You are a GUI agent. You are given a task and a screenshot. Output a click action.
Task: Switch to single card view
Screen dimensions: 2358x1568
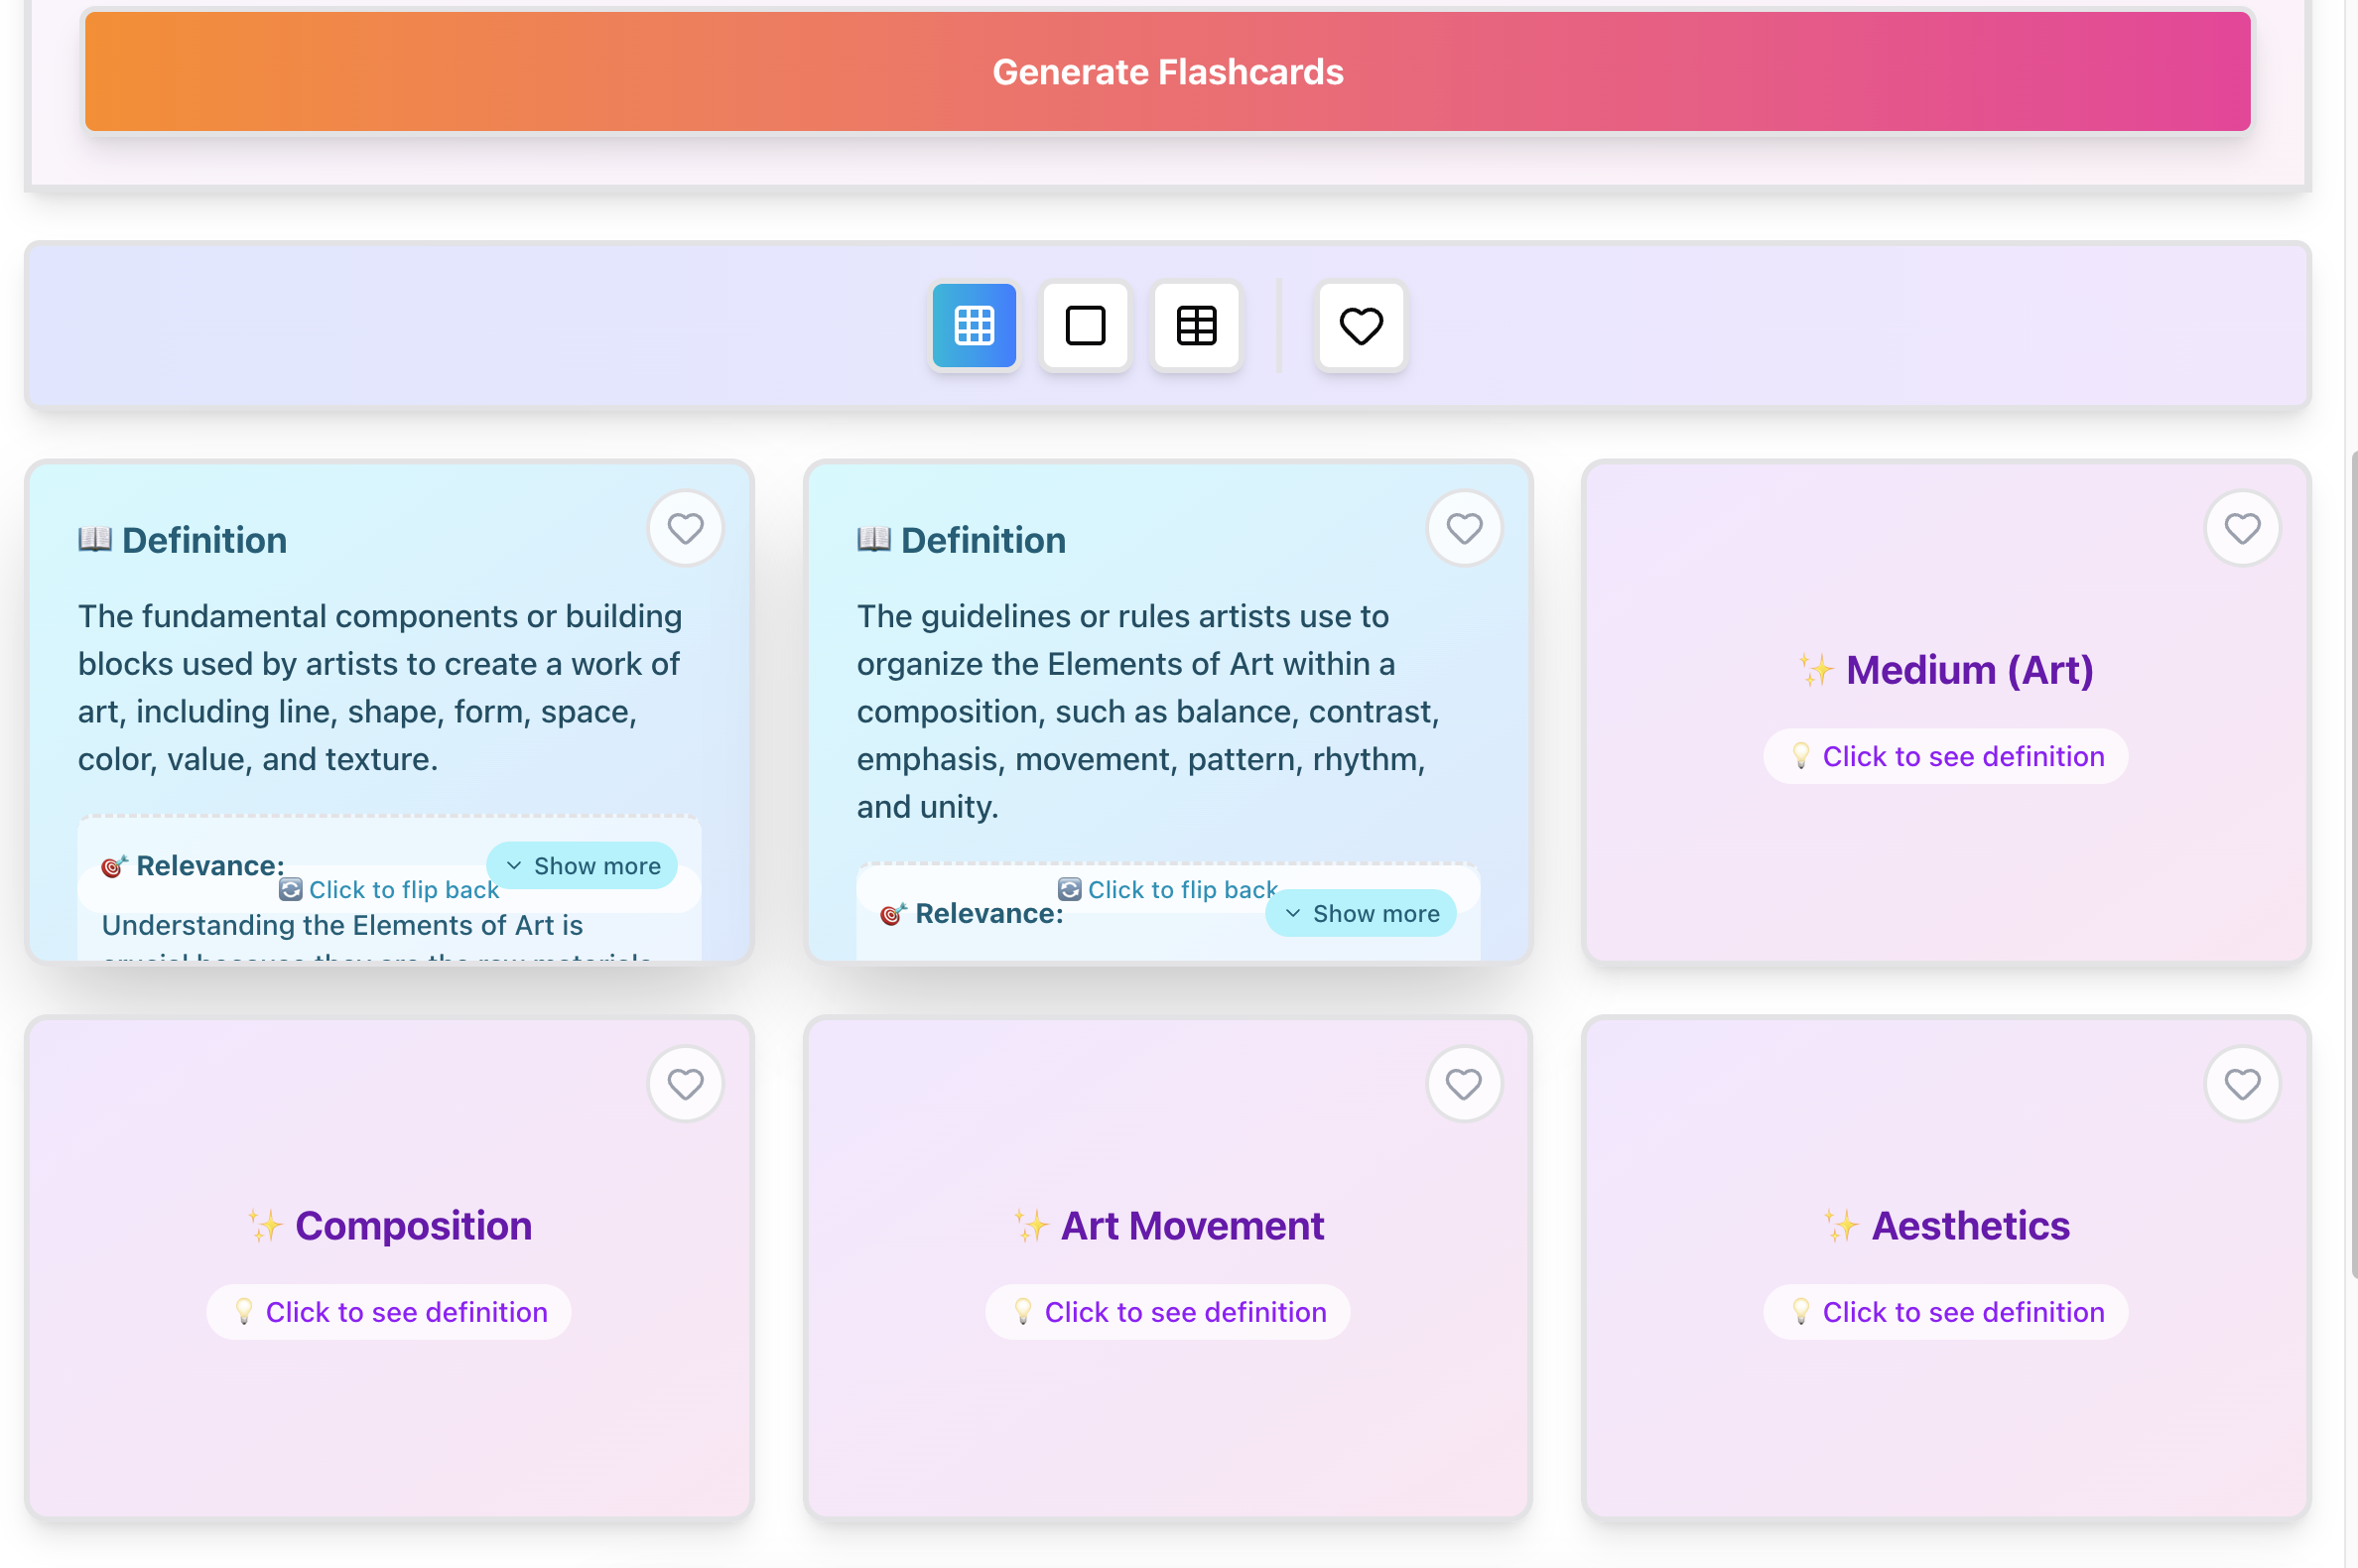click(x=1085, y=326)
